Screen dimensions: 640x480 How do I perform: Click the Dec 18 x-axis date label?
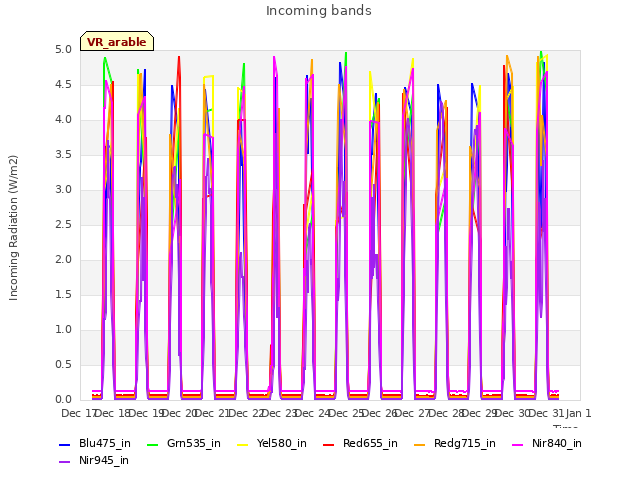(x=112, y=413)
